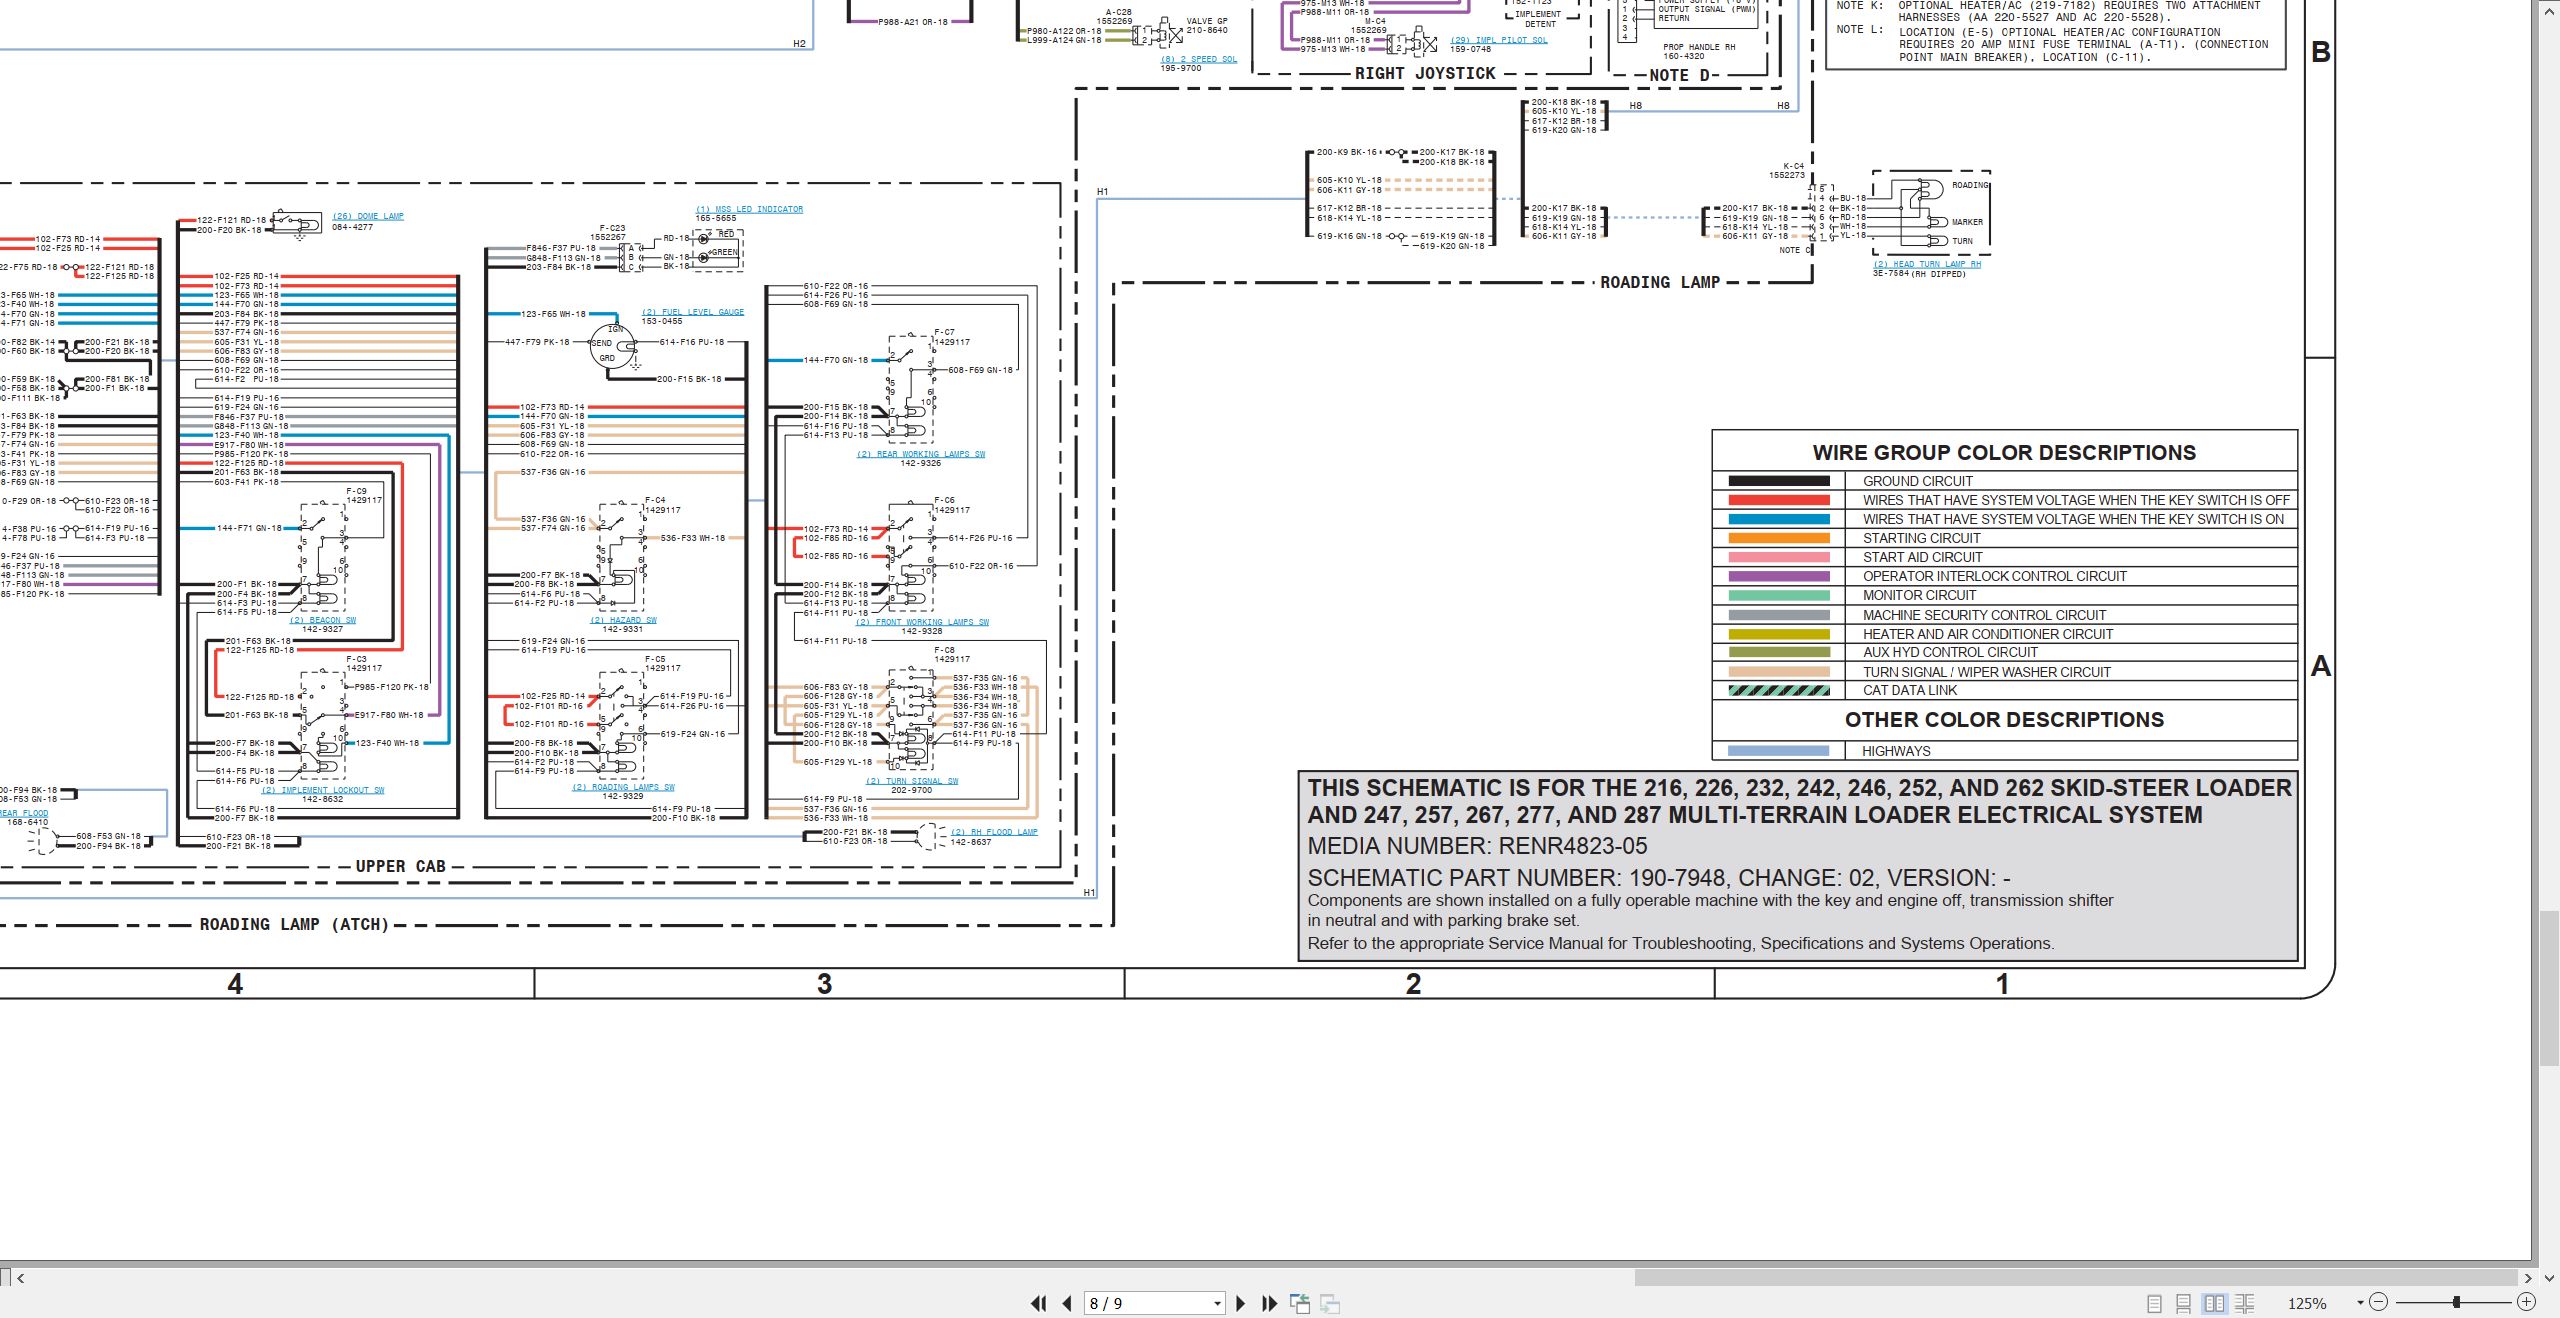This screenshot has height=1318, width=2560.
Task: Click the zoom out minus button
Action: click(2379, 1302)
